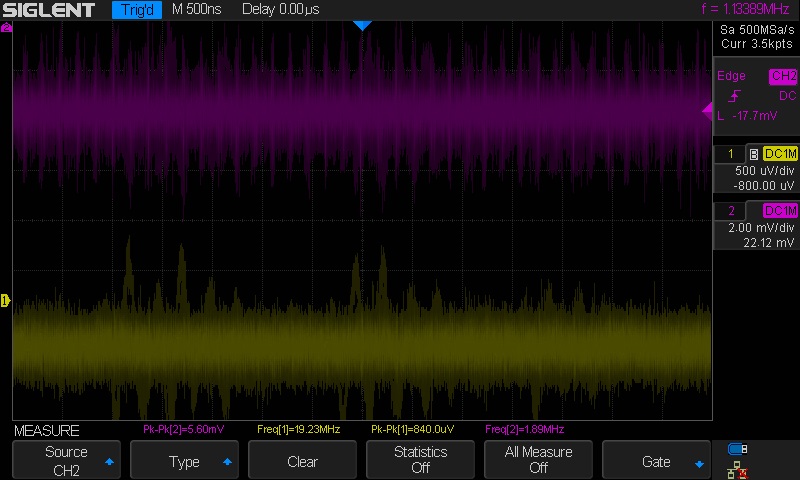Click the magenta channel 2 ground marker

click(x=6, y=28)
